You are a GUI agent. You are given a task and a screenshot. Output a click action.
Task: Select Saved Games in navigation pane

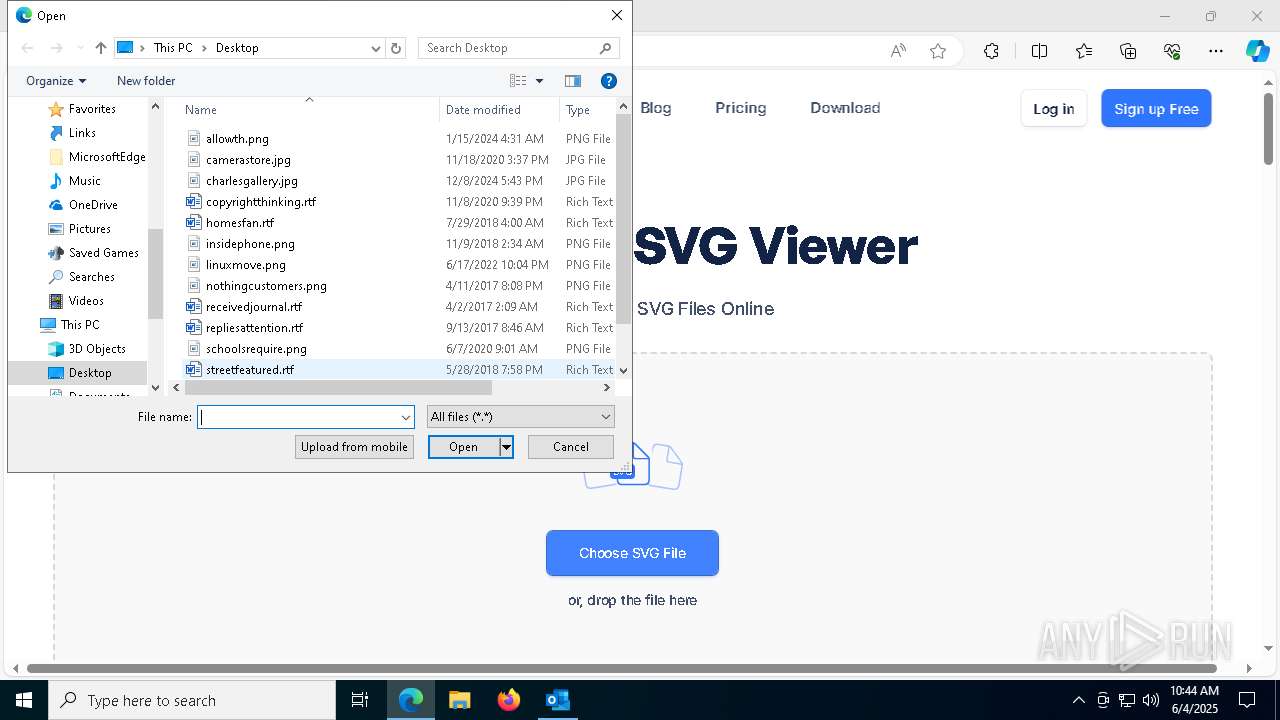pyautogui.click(x=103, y=253)
